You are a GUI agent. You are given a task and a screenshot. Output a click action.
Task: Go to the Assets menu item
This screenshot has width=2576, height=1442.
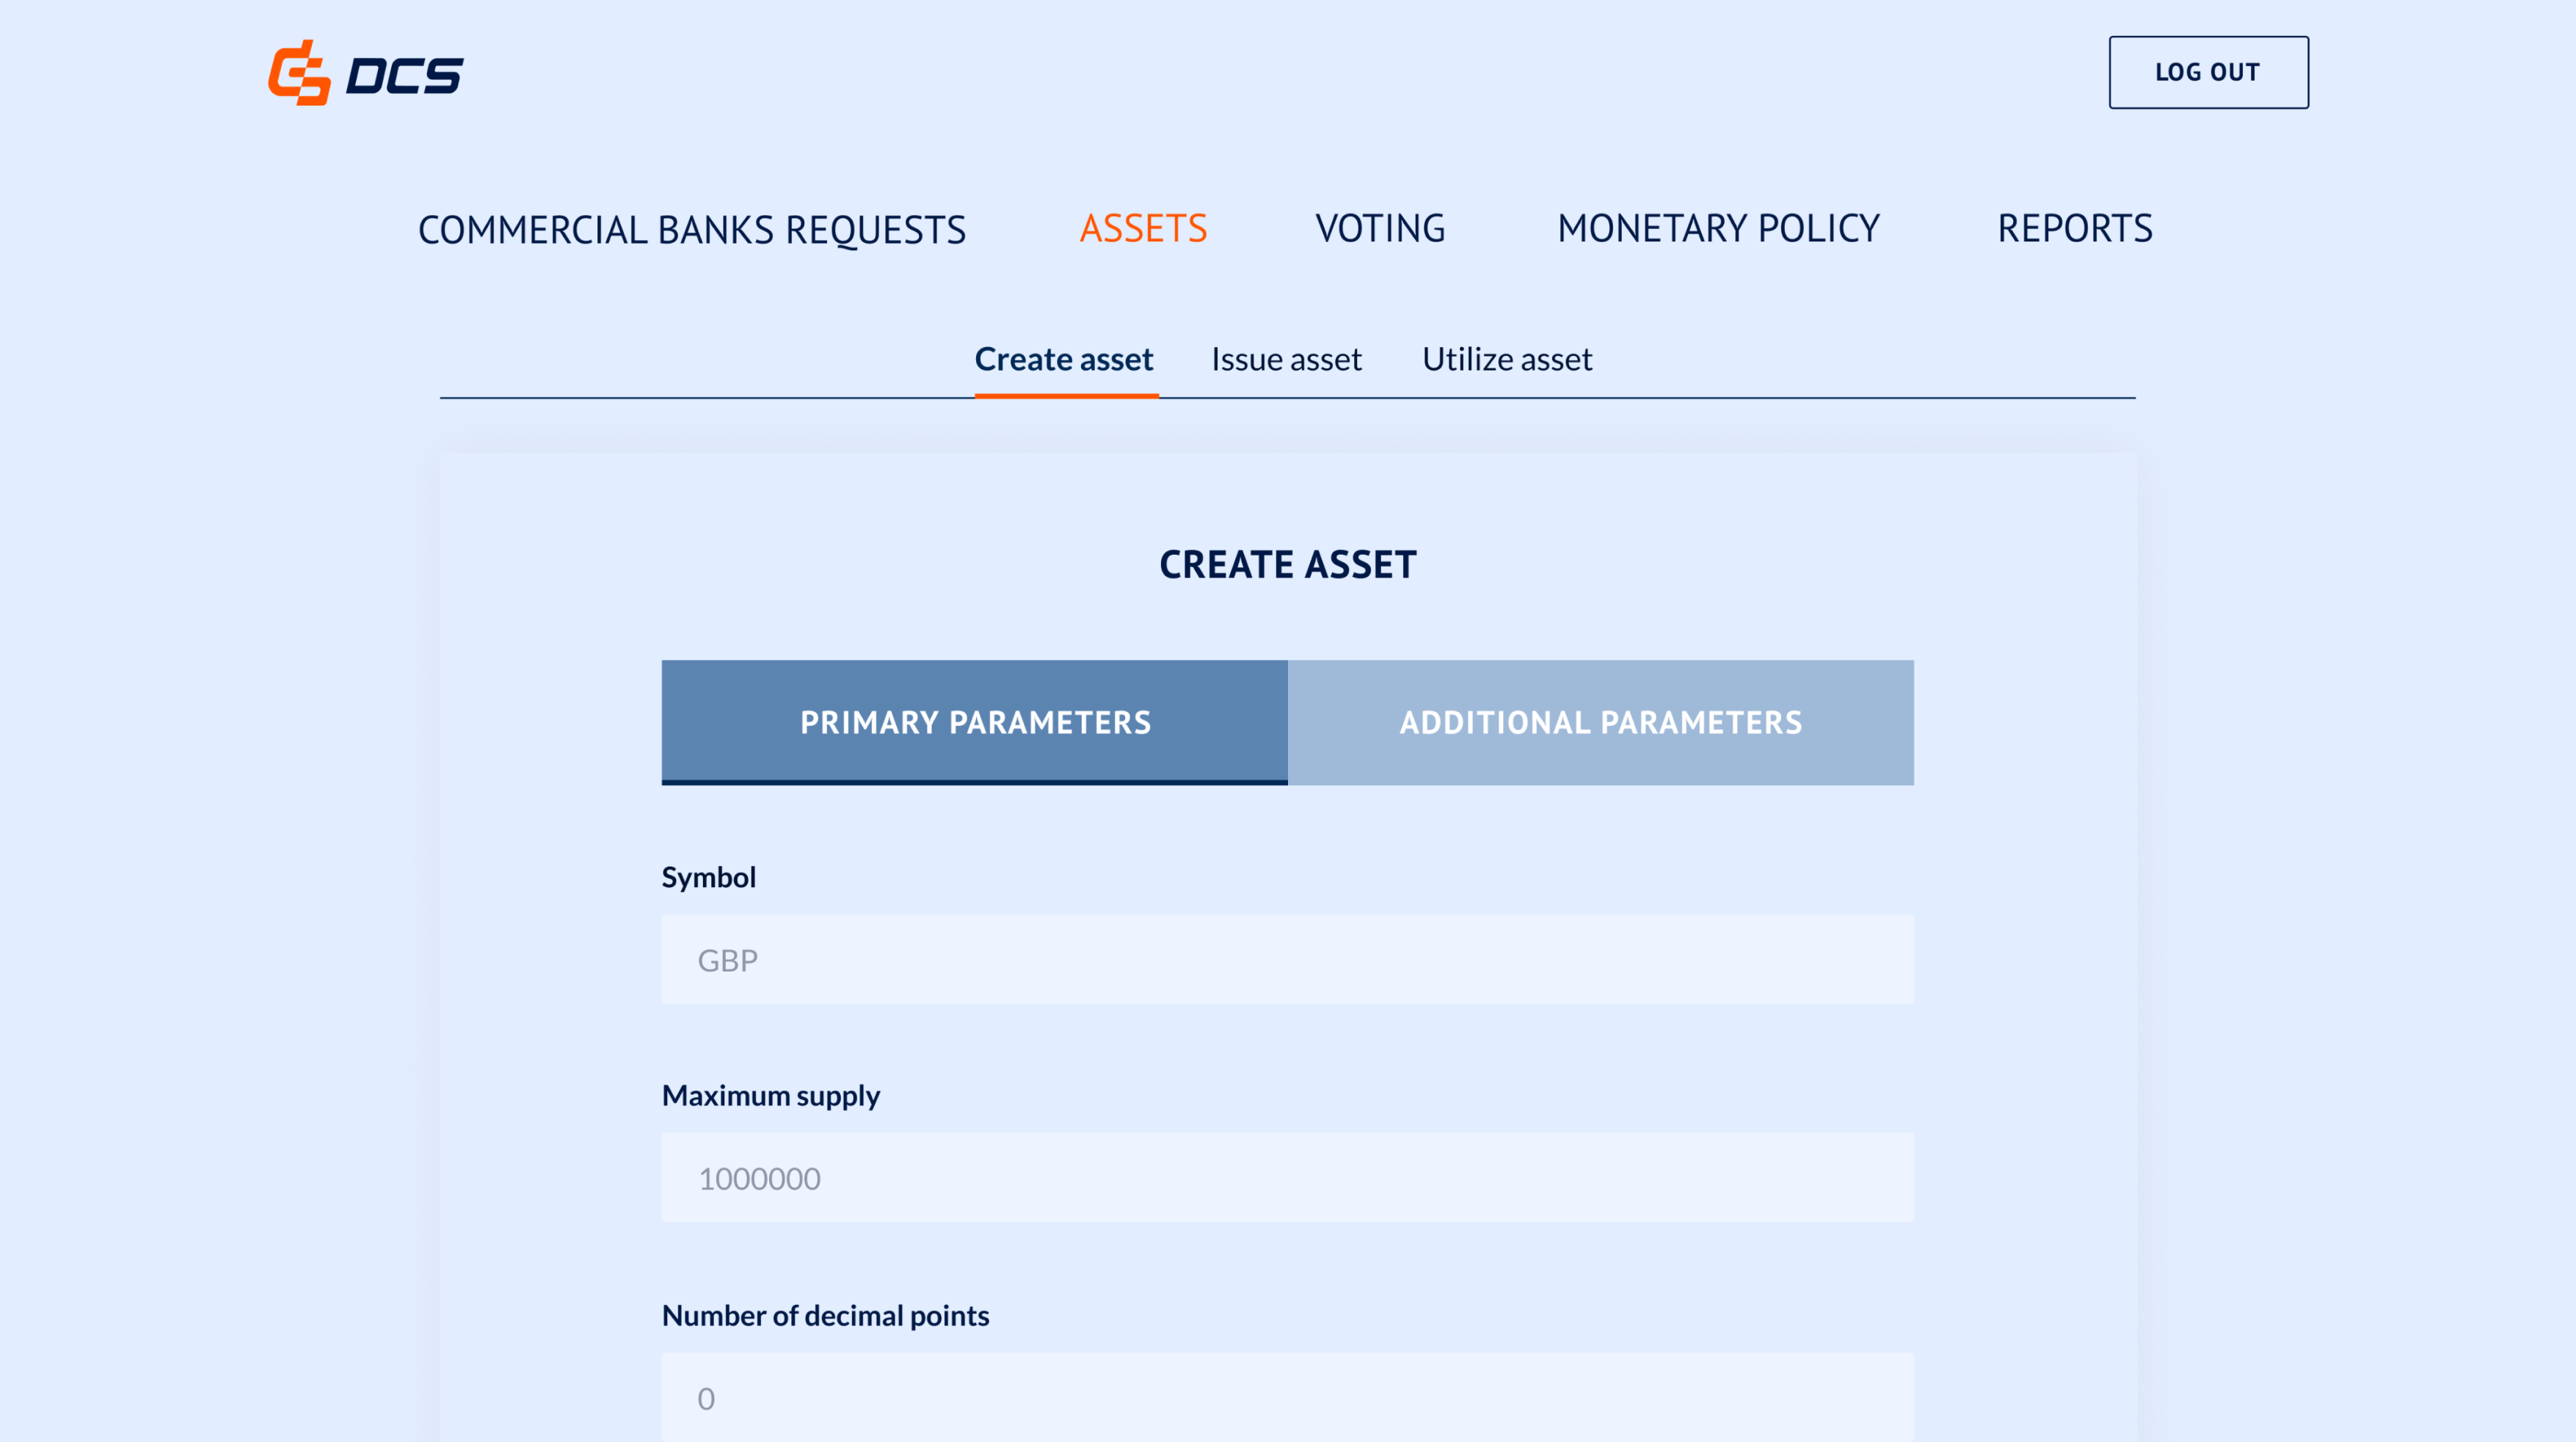[1143, 229]
